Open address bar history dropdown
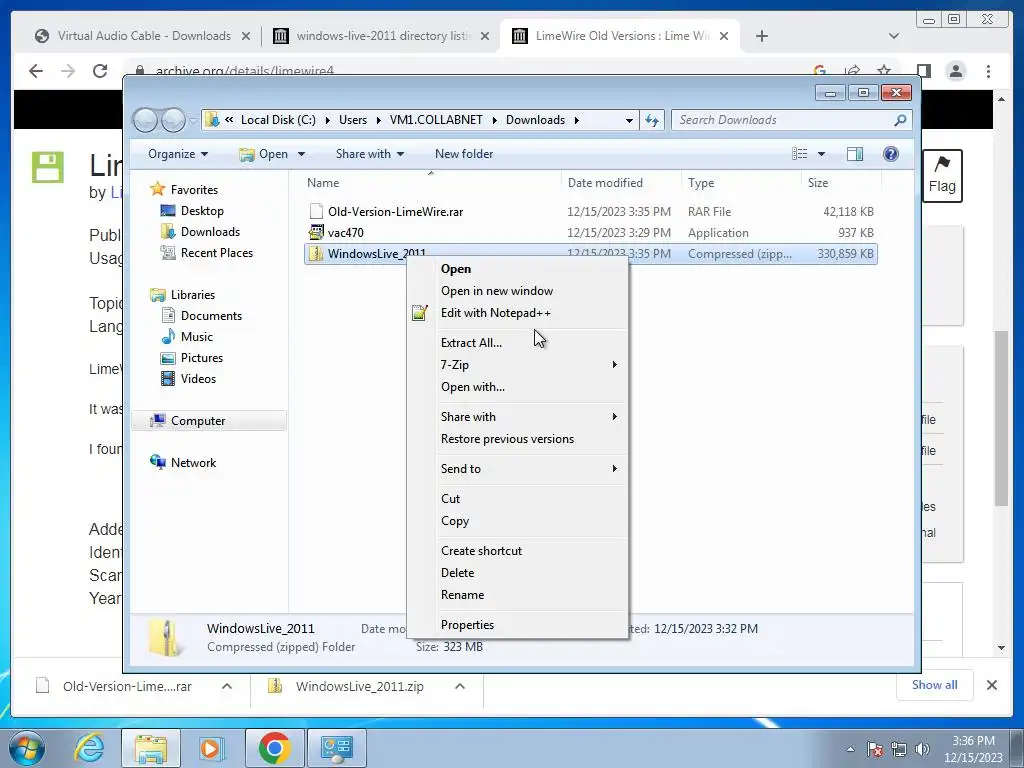This screenshot has width=1024, height=768. [x=629, y=120]
